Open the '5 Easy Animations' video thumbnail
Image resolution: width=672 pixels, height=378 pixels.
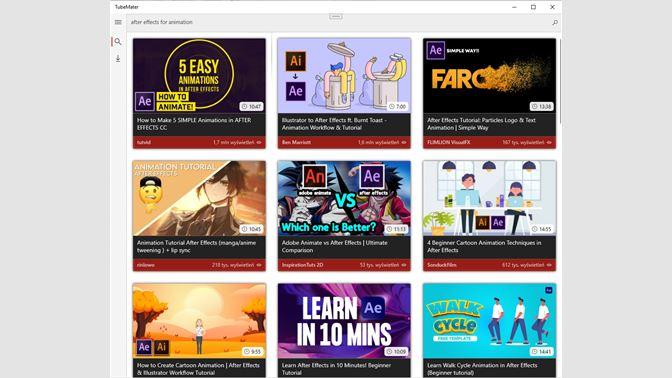pyautogui.click(x=199, y=76)
